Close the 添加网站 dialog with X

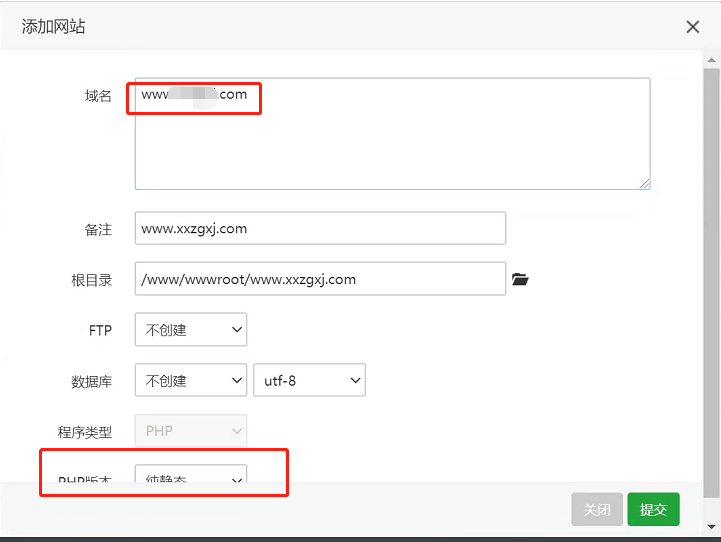[x=693, y=27]
